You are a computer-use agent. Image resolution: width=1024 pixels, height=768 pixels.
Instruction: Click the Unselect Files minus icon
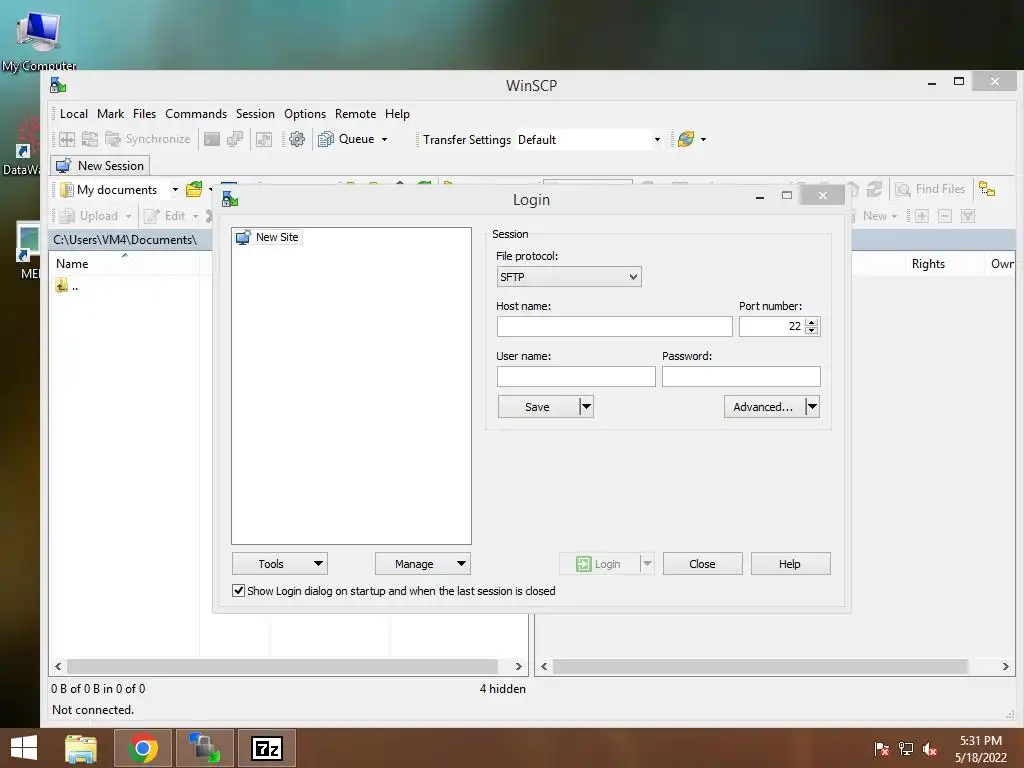(945, 216)
